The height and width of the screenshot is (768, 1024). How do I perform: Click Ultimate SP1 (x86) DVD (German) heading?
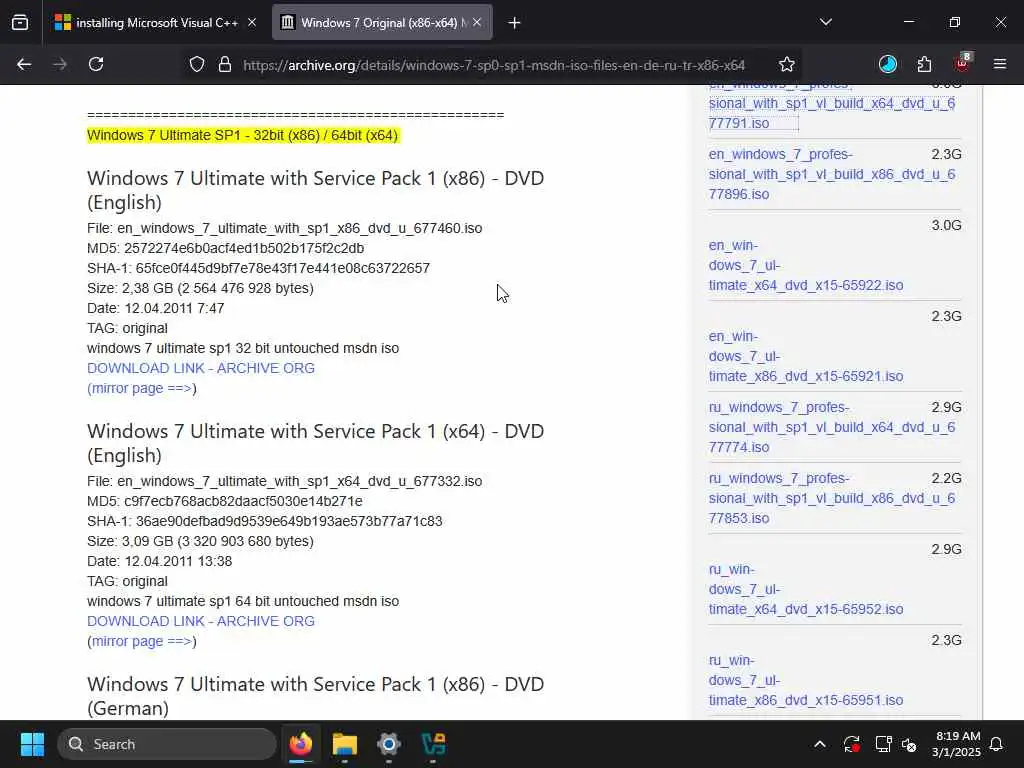tap(315, 696)
